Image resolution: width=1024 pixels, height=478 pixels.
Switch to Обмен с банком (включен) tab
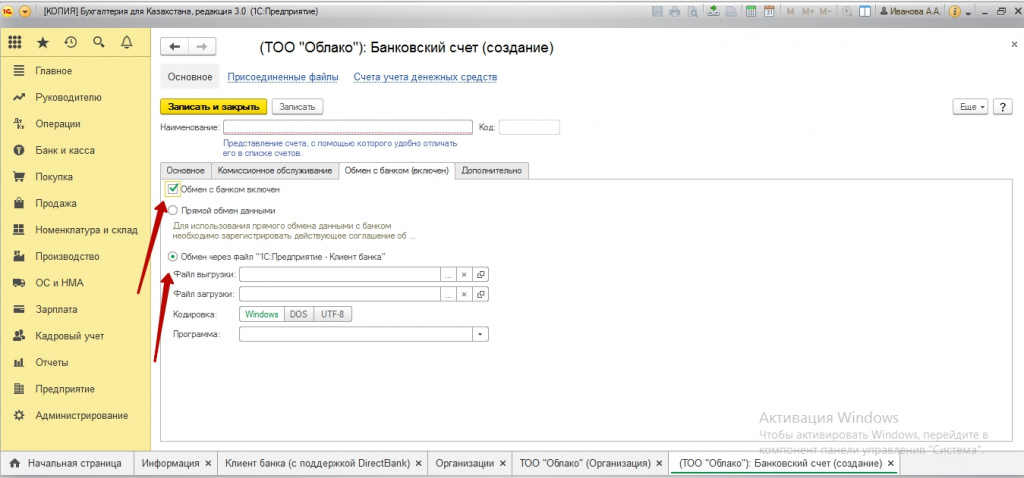click(x=397, y=170)
